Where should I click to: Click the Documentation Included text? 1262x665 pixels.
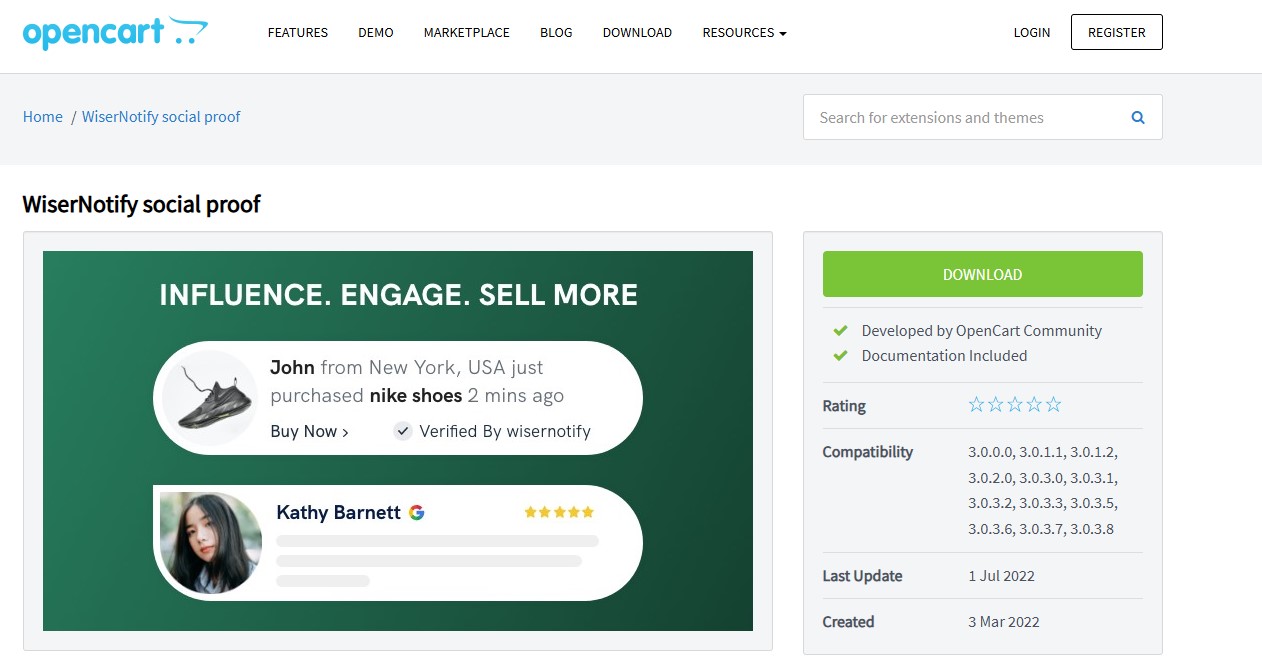coord(944,356)
